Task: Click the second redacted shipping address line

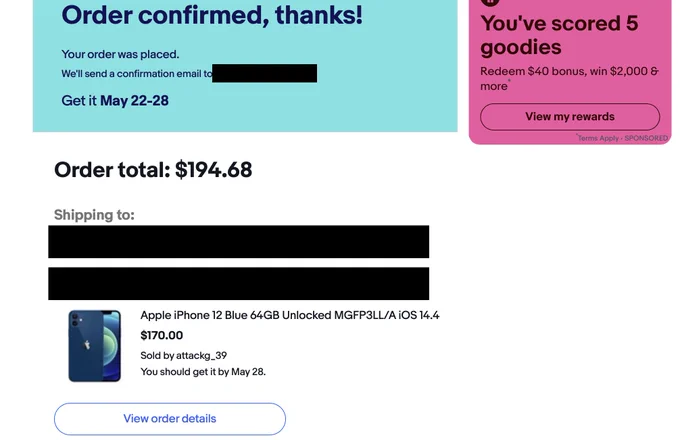Action: [239, 284]
